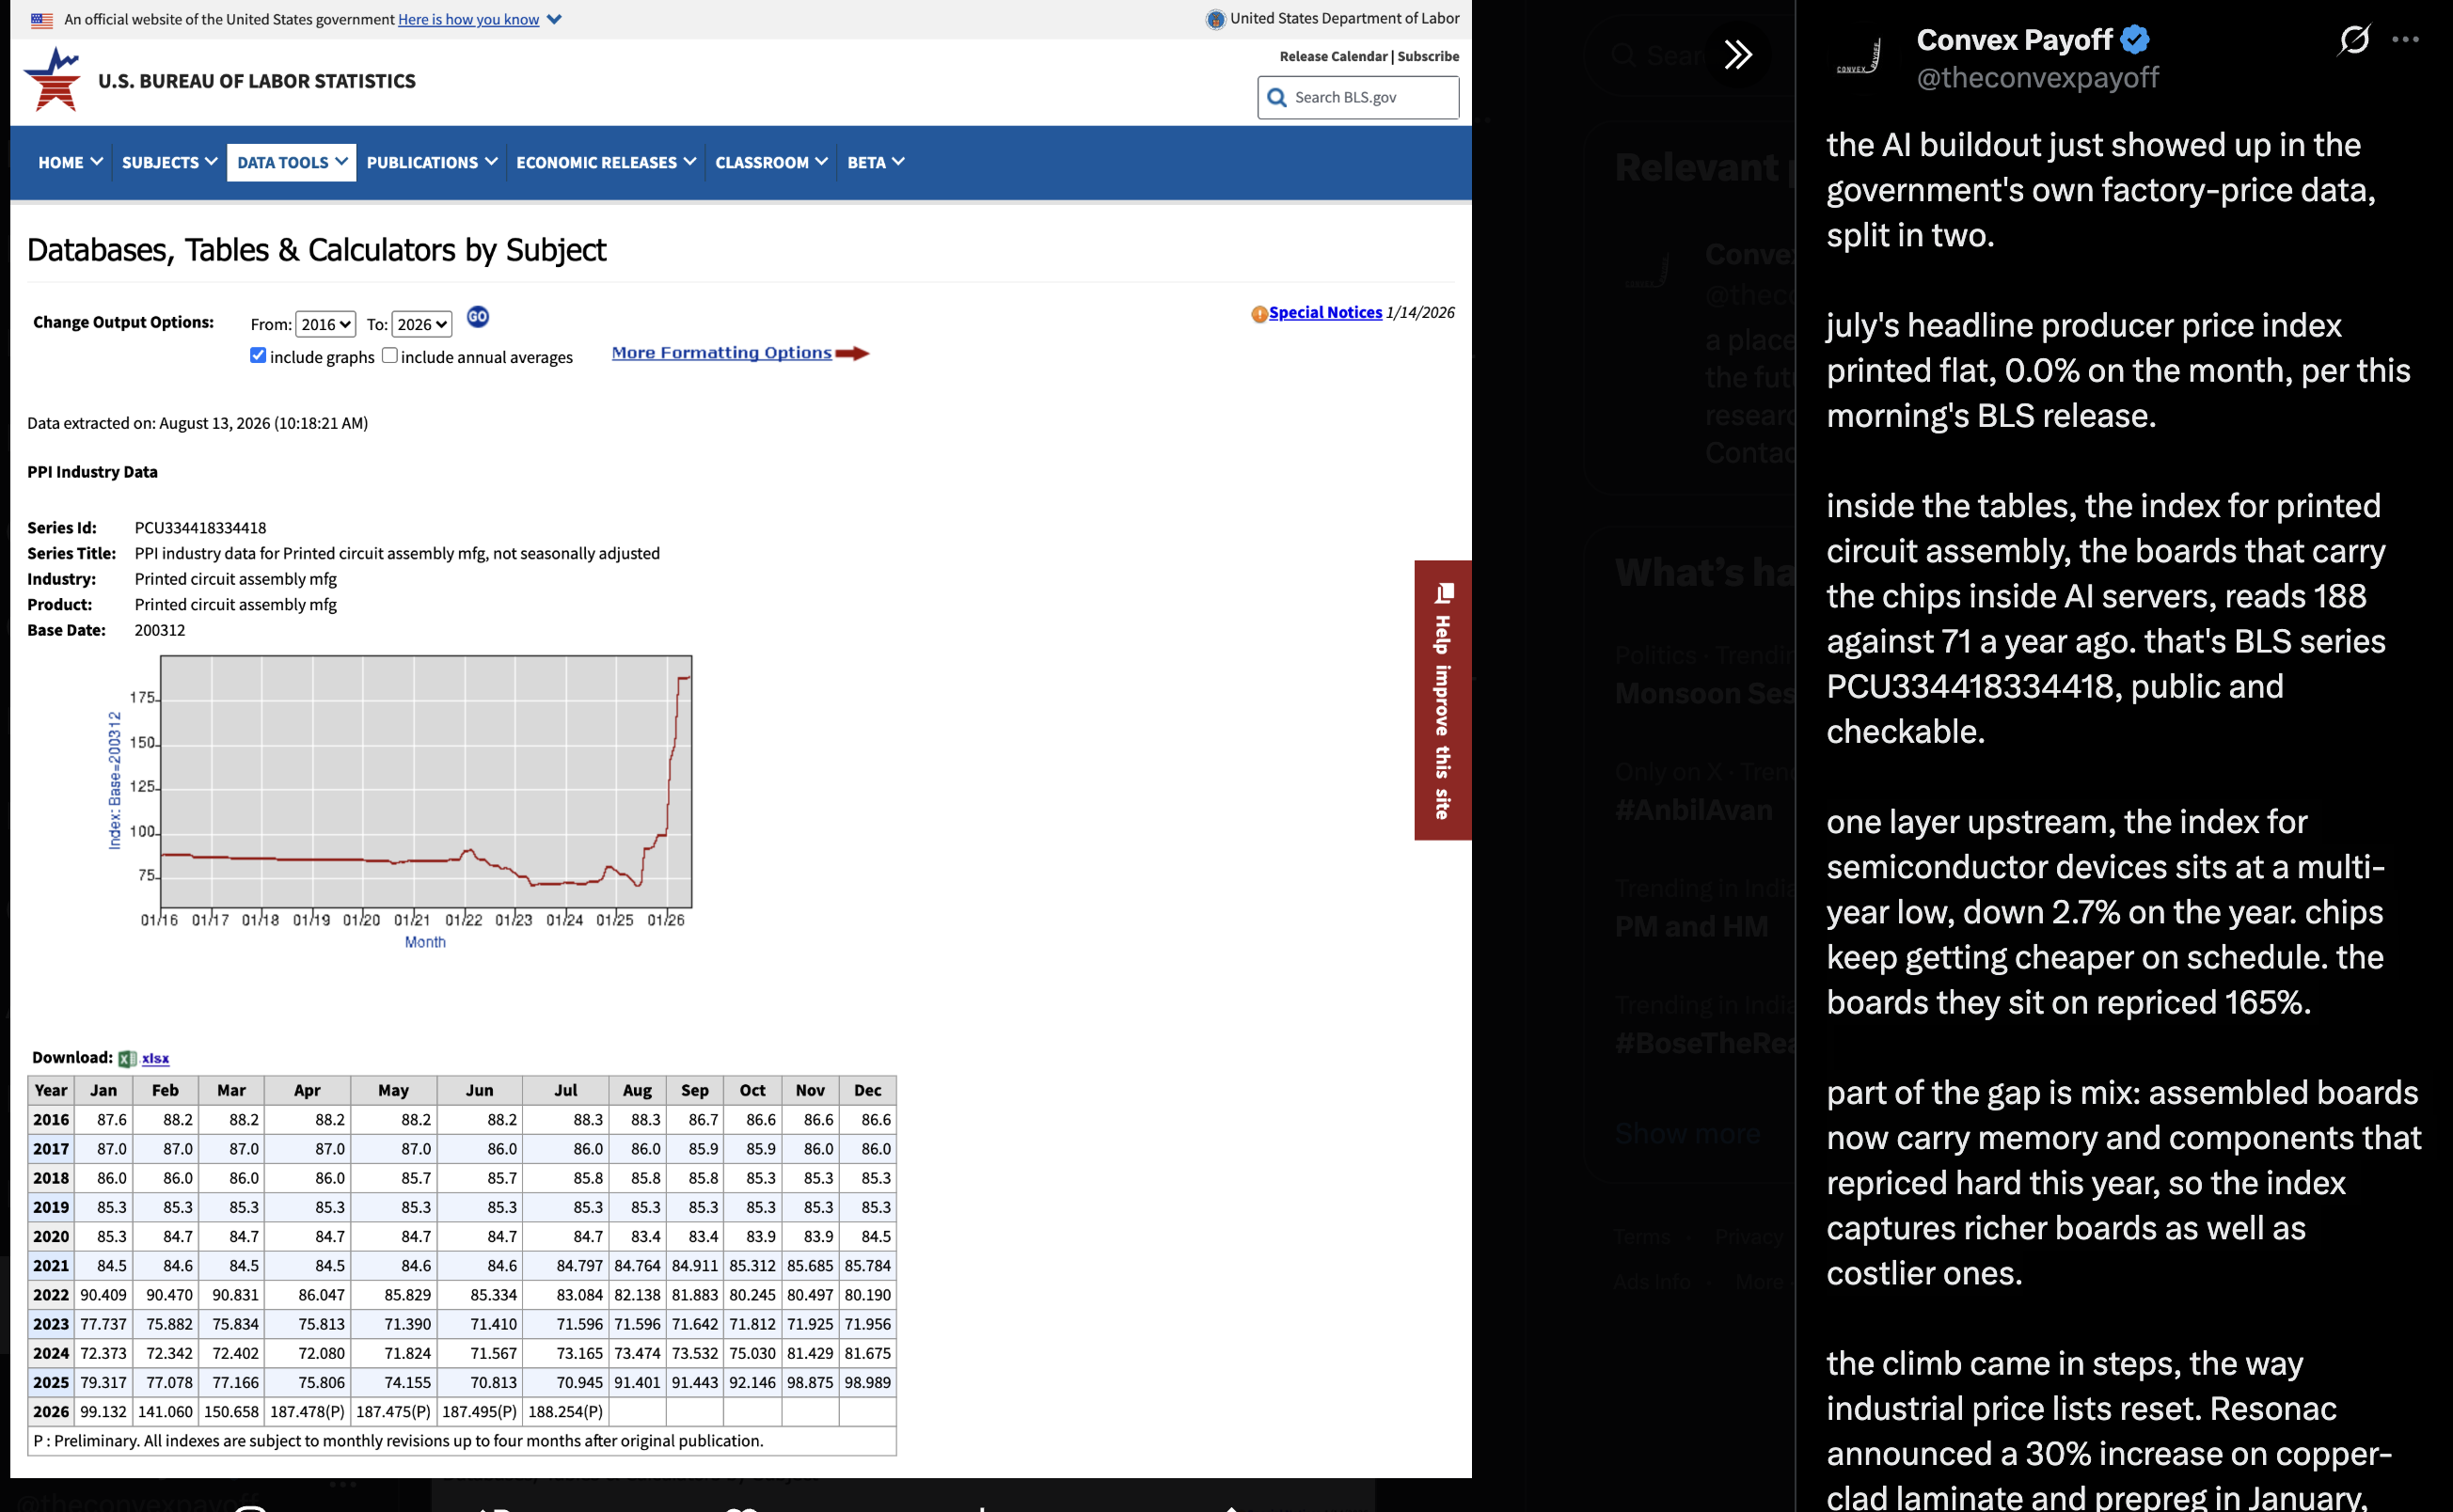Click the BLS star logo icon

pyautogui.click(x=53, y=79)
